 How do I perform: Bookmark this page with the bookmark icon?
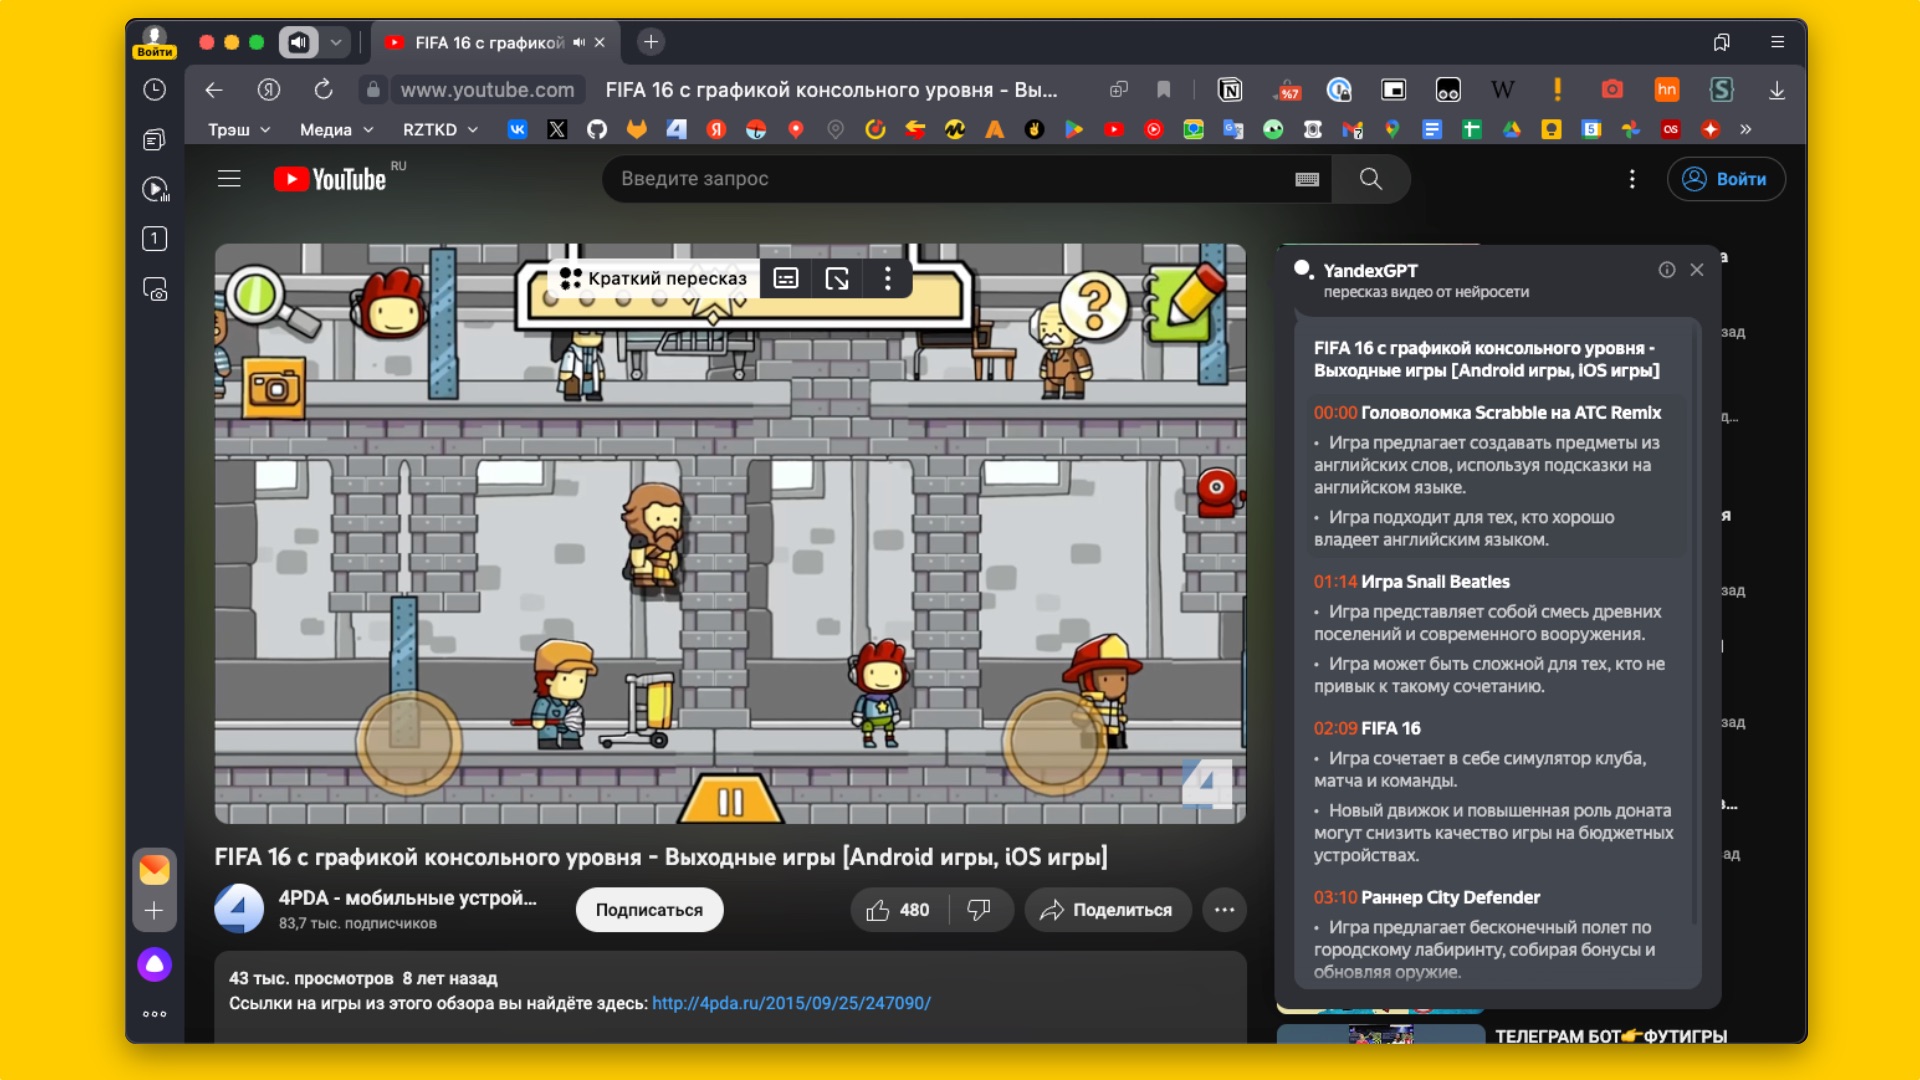(x=1163, y=90)
